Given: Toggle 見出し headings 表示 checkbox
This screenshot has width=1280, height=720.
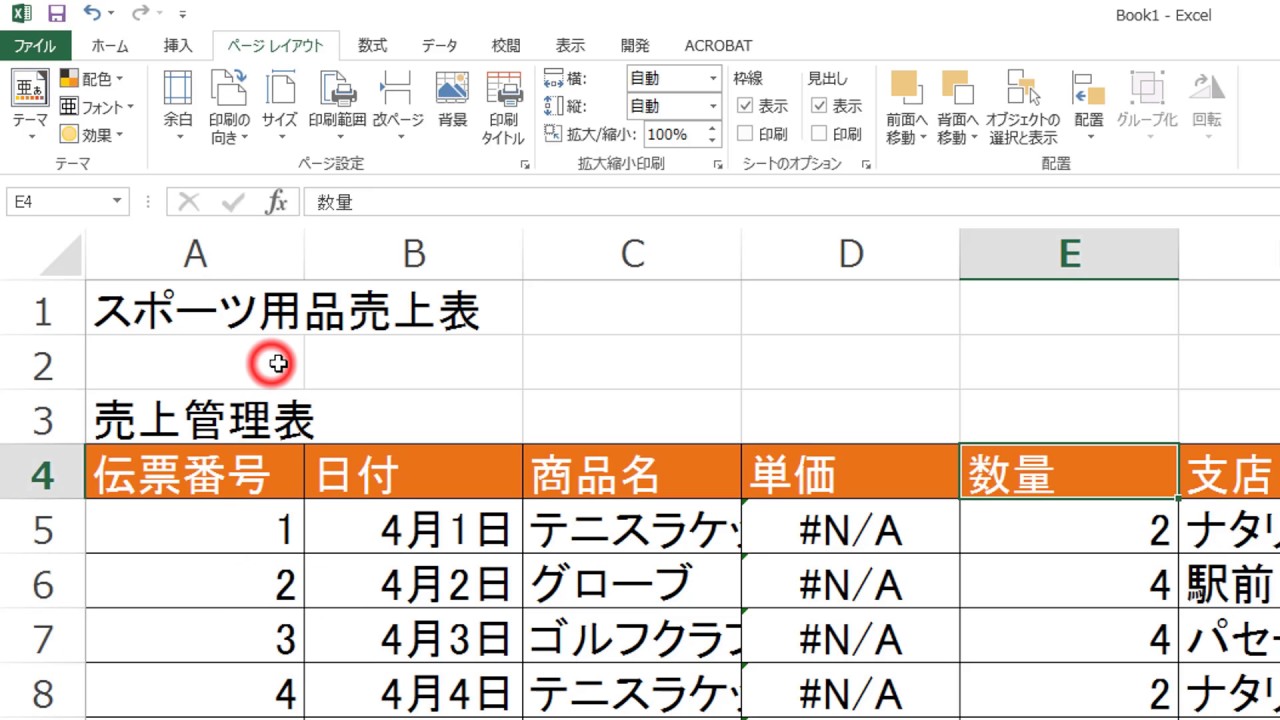Looking at the screenshot, I should [x=819, y=106].
